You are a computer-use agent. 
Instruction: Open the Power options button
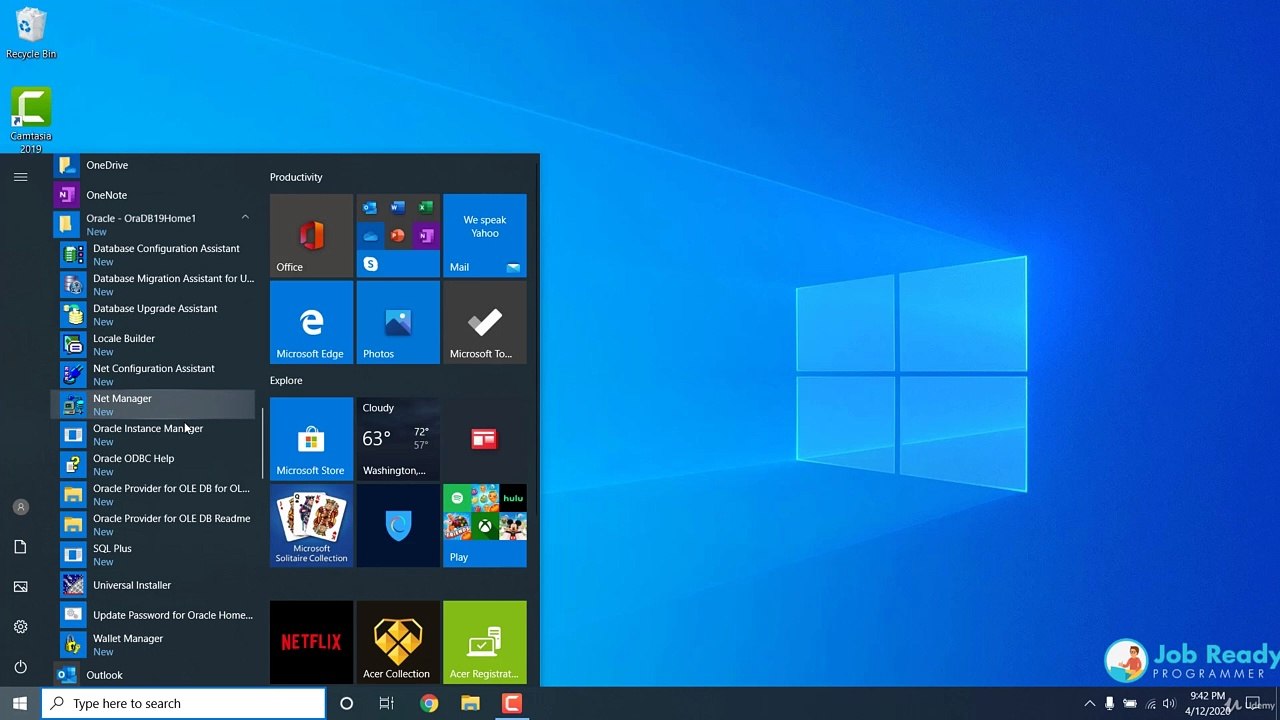(20, 667)
